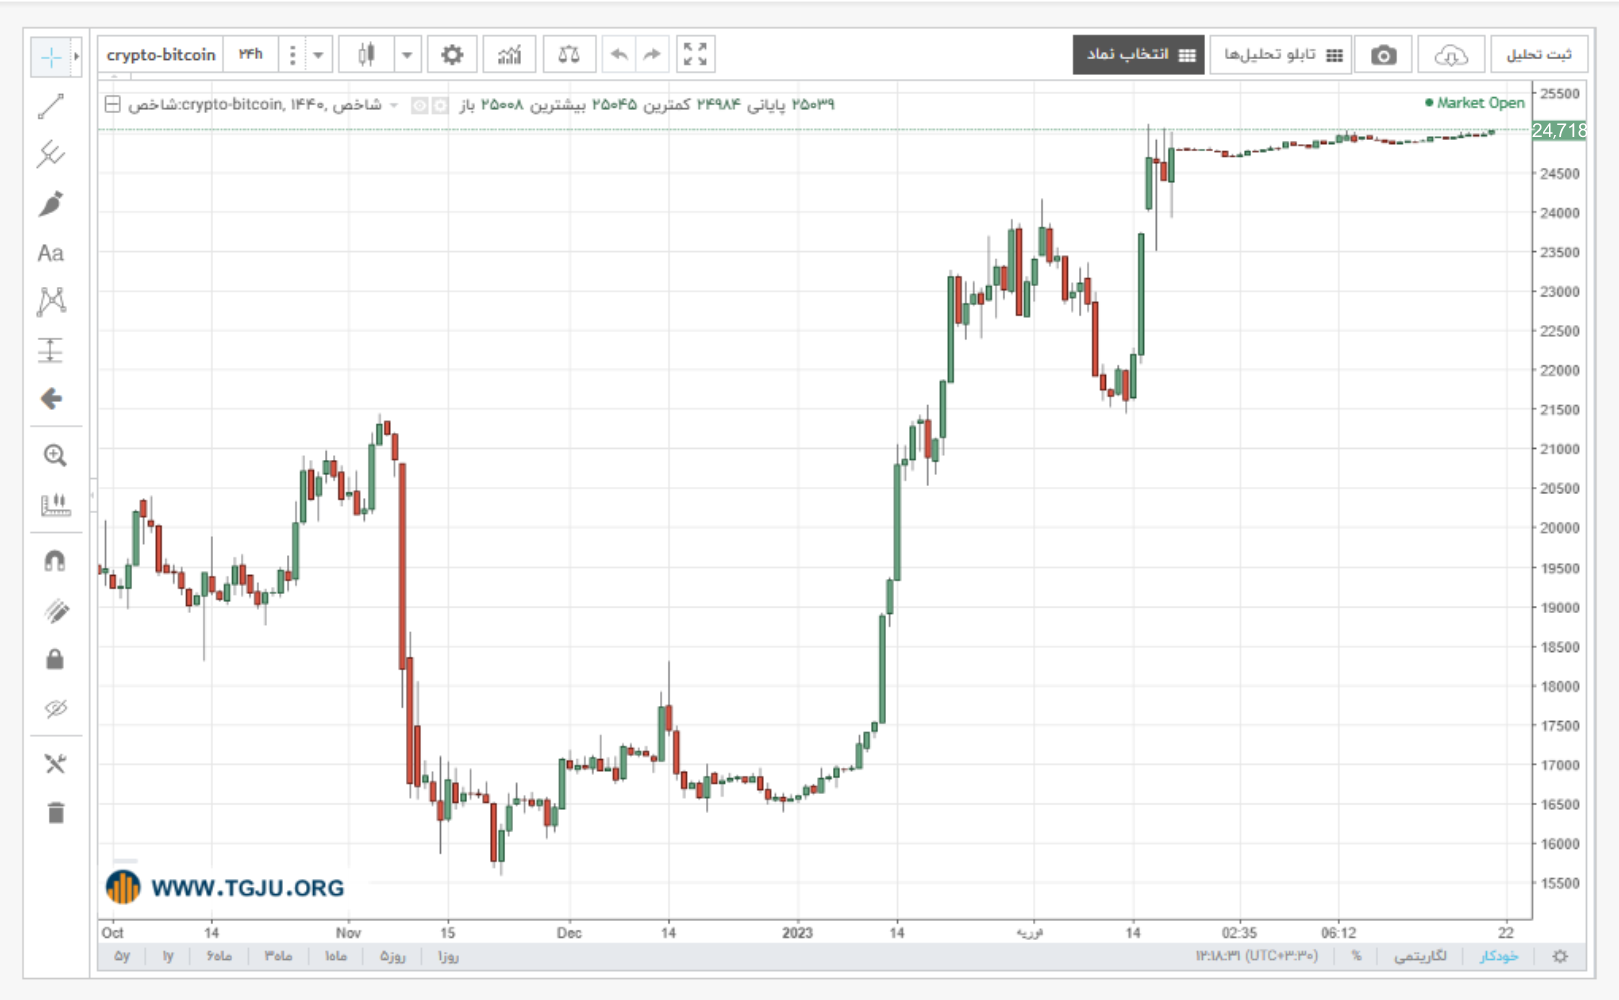Viewport: 1619px width, 1000px height.
Task: Click the ثبت تحلیل submit analysis button
Action: pos(1539,55)
